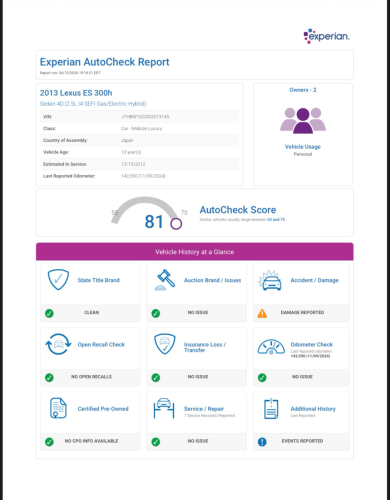Open the Accident / Damage link
390x500 pixels.
coord(314,280)
